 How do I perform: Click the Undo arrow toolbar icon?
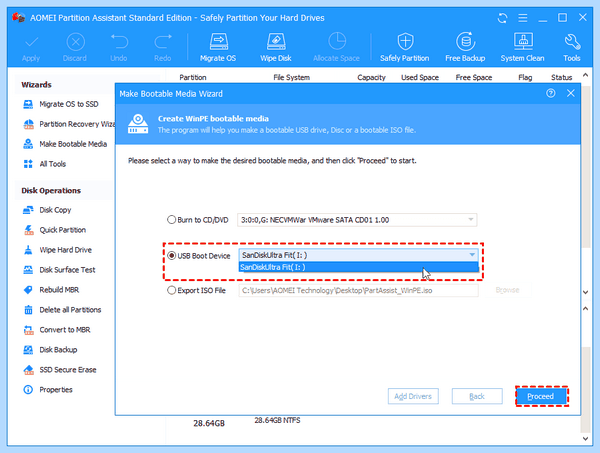point(119,42)
